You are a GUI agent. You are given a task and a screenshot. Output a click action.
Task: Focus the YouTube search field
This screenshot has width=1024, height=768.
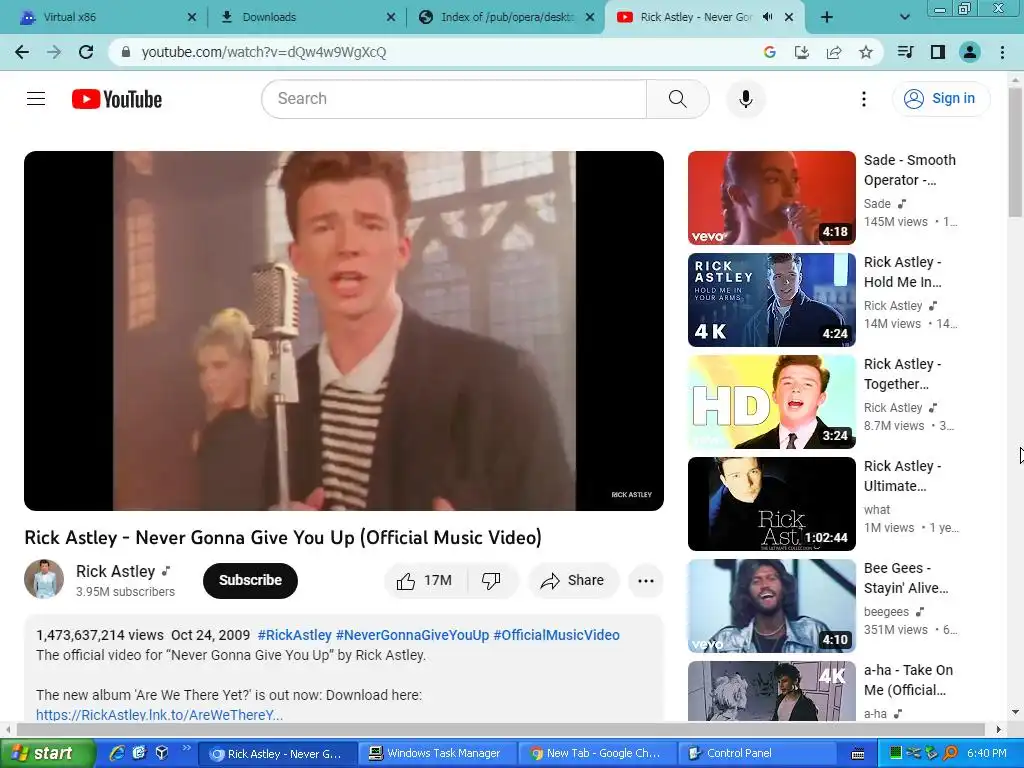[454, 99]
